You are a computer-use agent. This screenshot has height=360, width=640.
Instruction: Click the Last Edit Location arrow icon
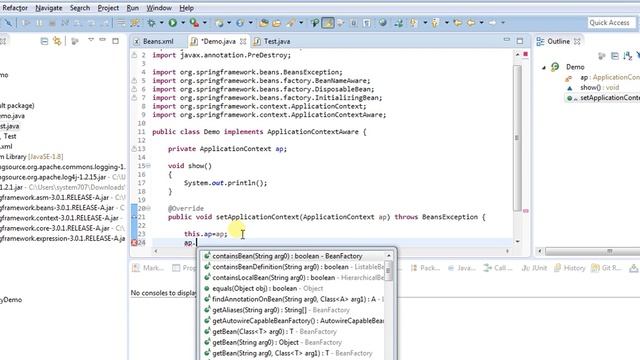tap(458, 23)
